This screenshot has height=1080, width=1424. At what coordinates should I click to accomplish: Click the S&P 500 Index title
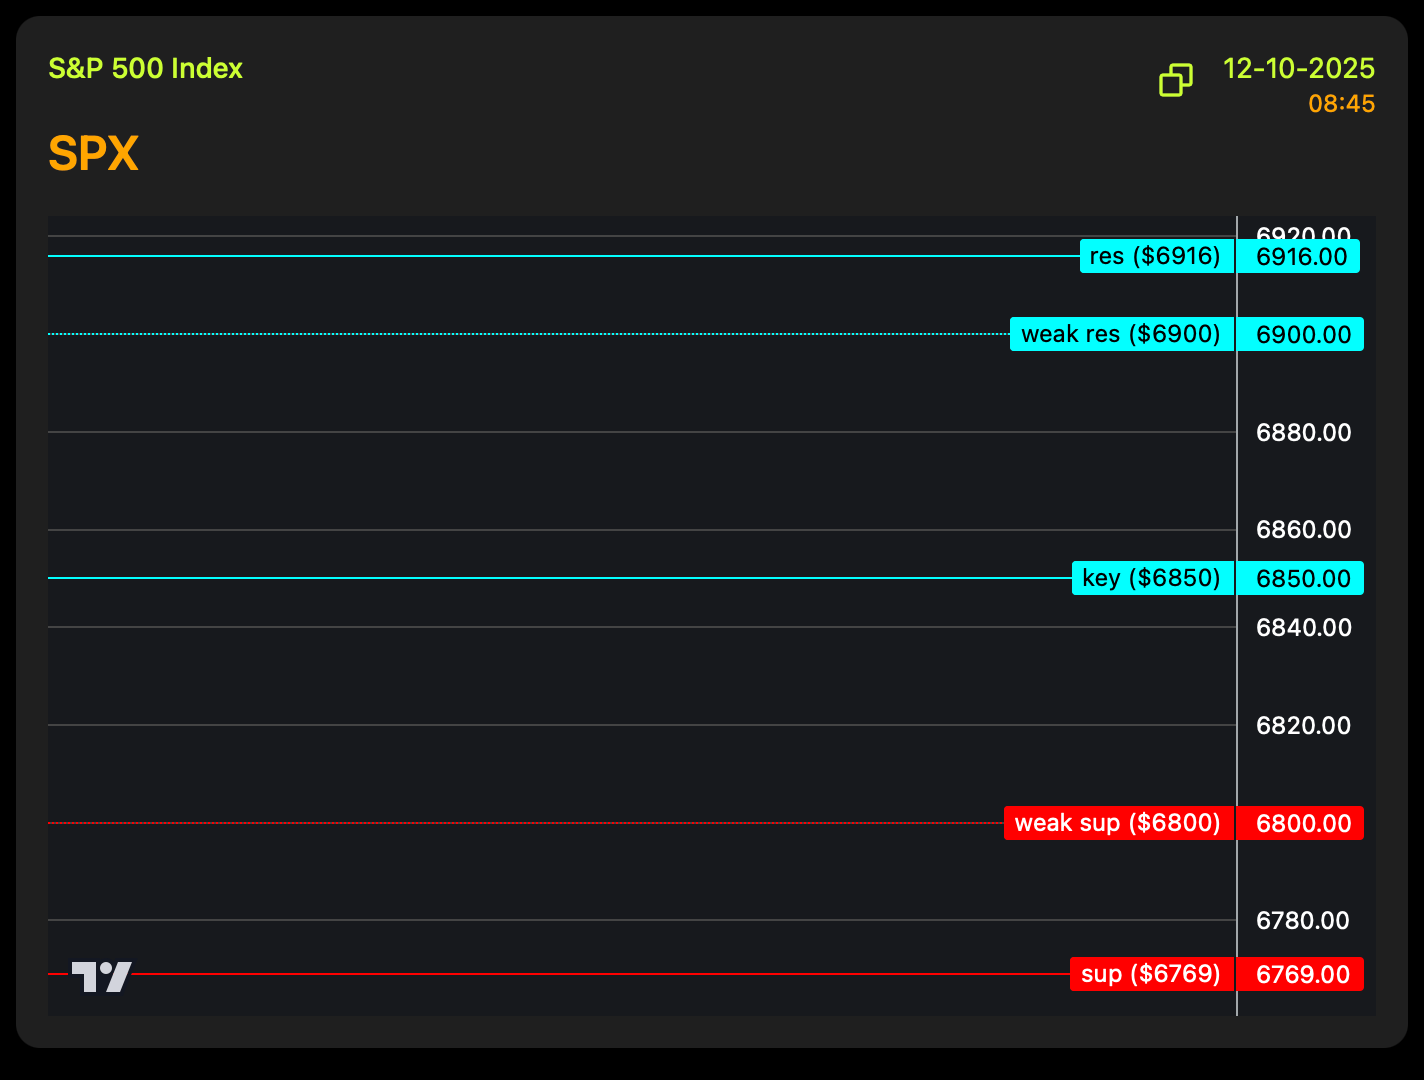point(146,68)
